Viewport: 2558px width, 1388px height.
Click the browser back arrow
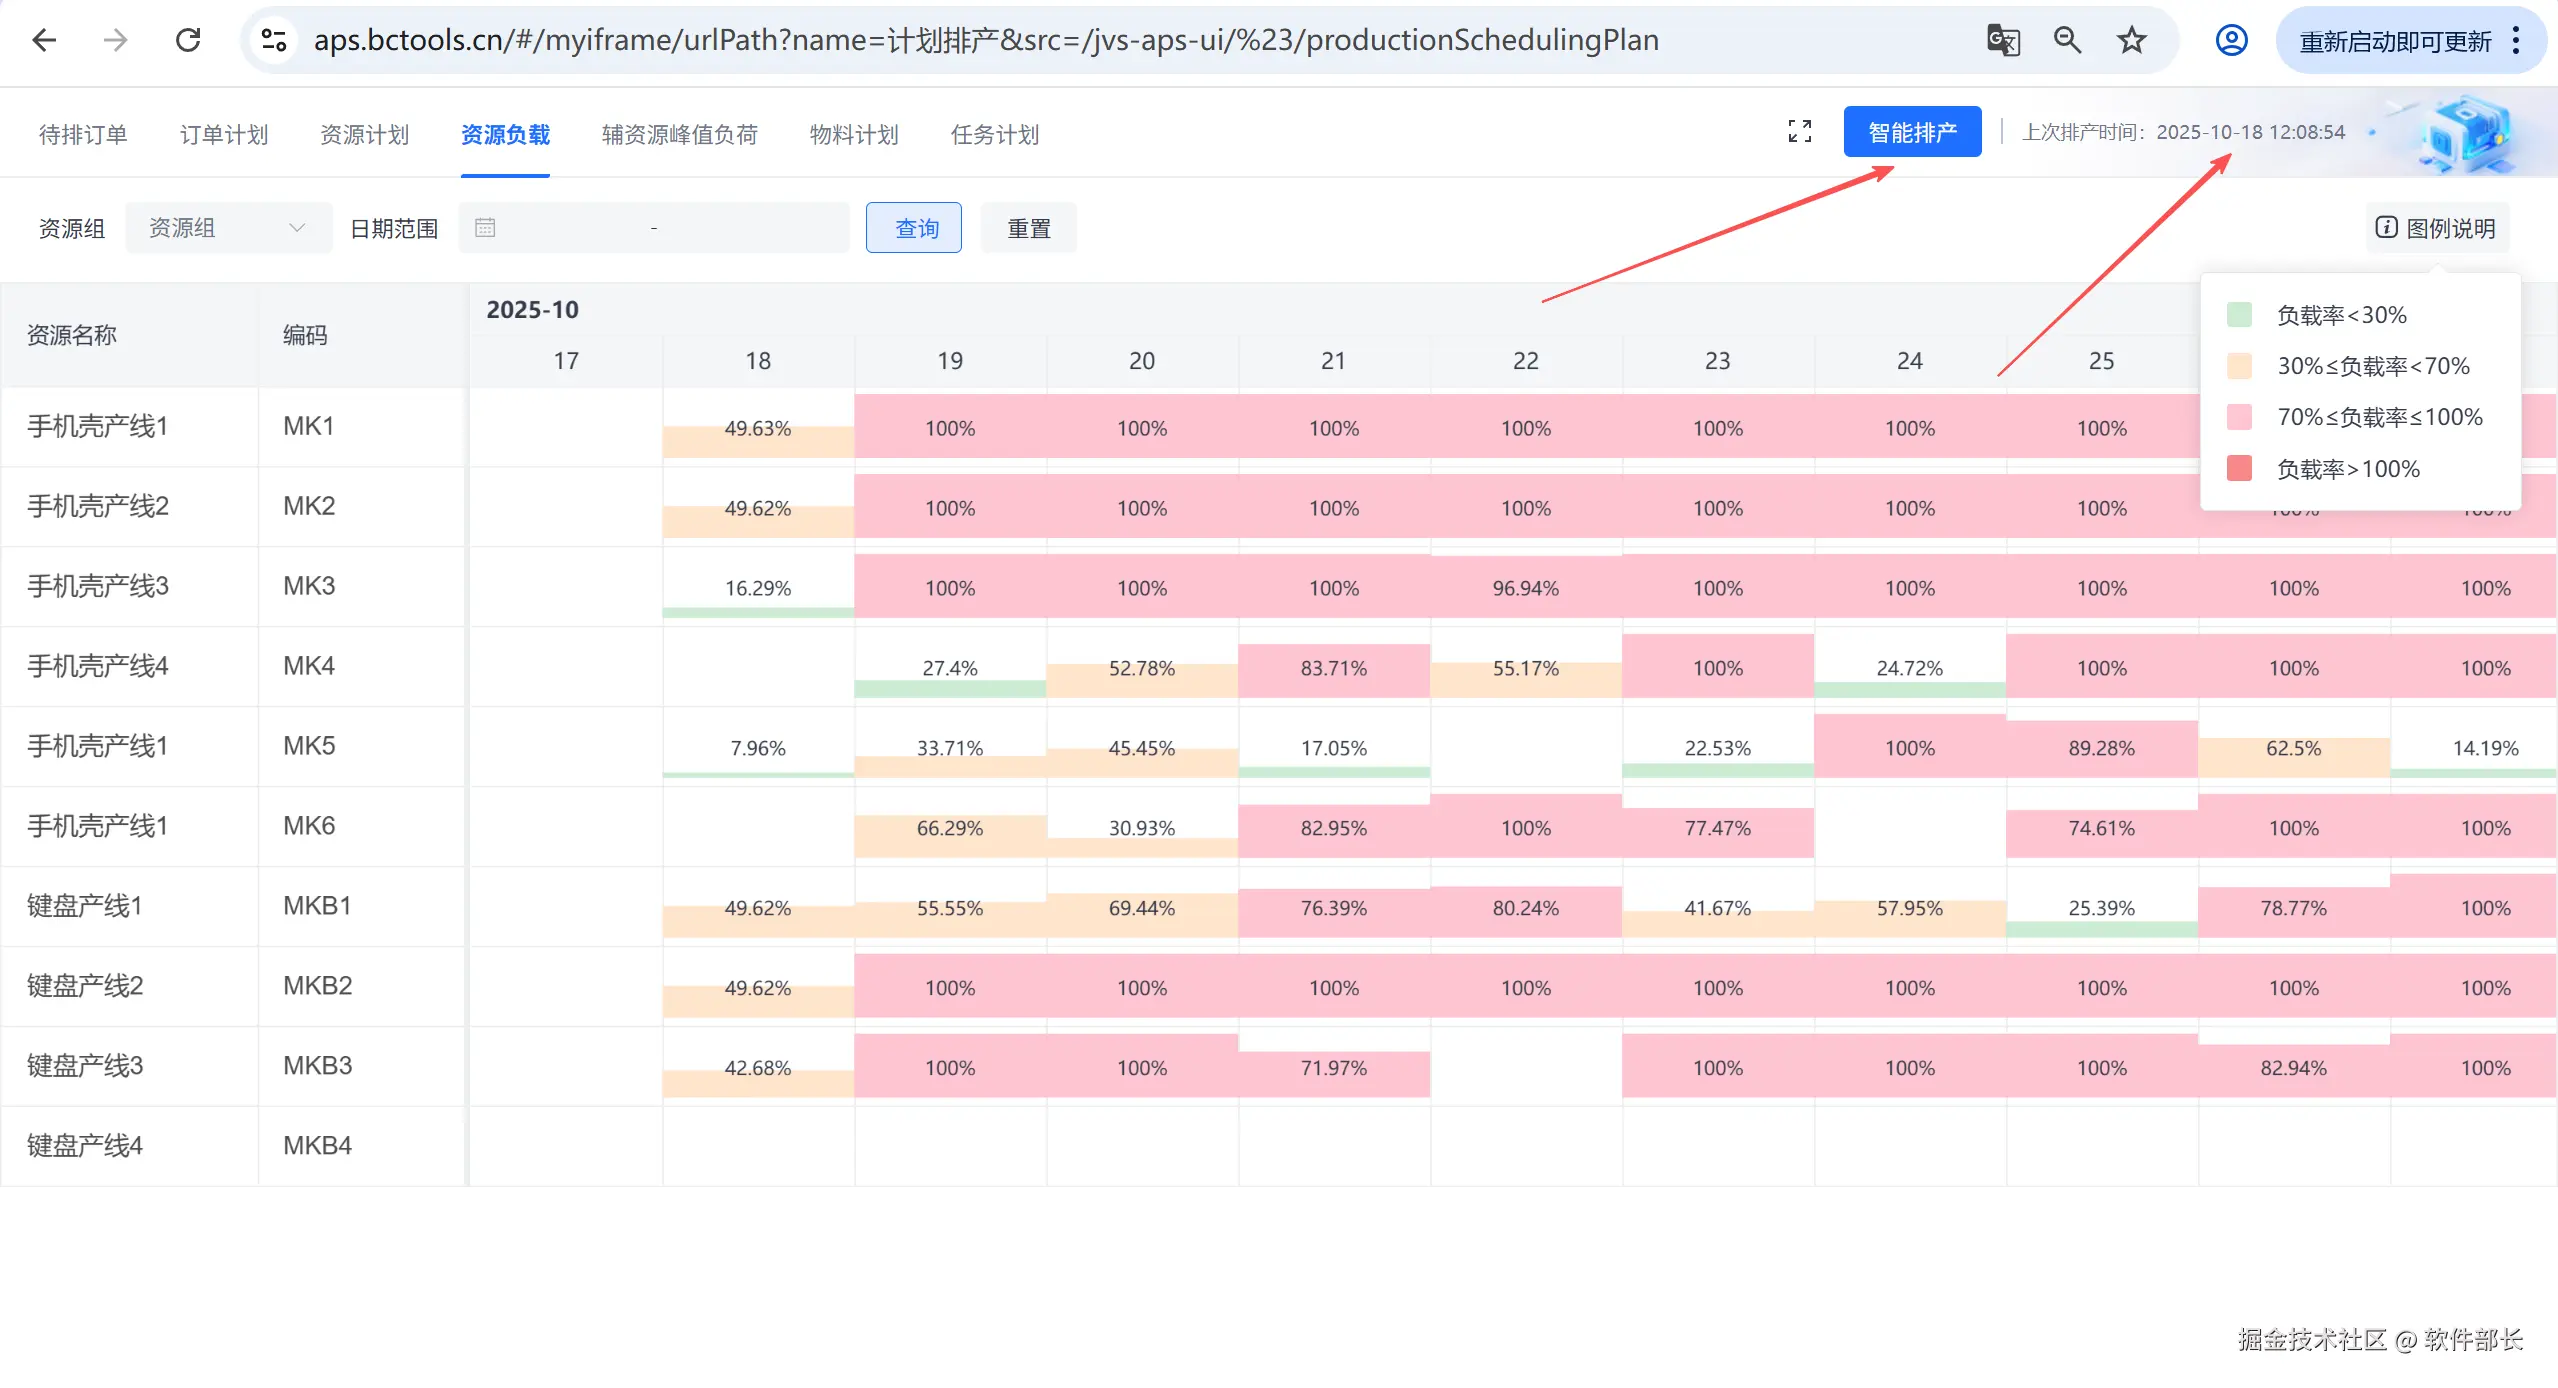pos(44,40)
